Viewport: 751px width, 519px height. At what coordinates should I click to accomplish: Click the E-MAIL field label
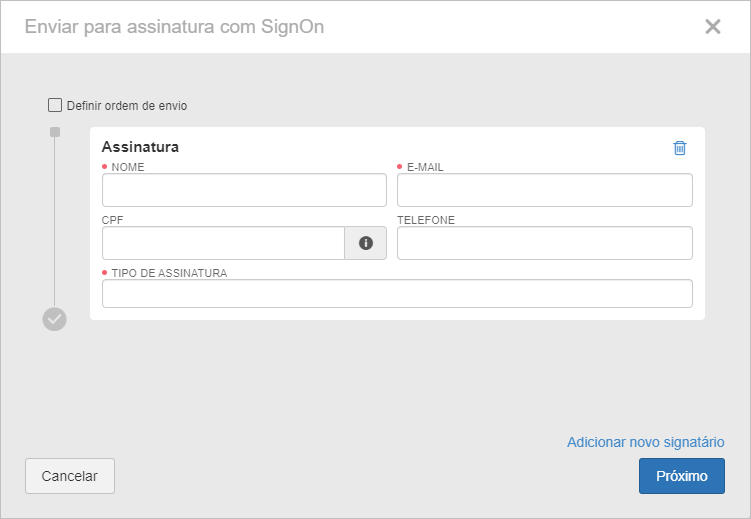point(425,167)
